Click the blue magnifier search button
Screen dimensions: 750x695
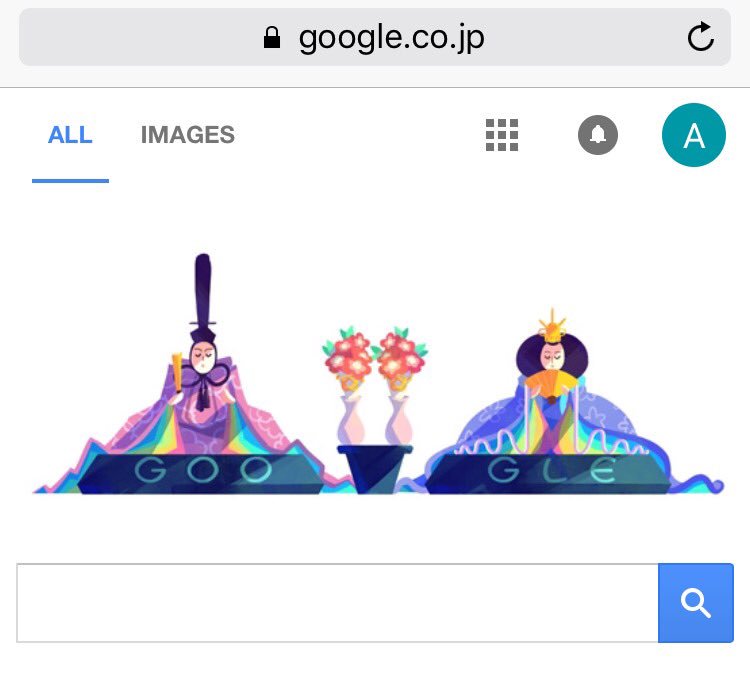pos(695,603)
